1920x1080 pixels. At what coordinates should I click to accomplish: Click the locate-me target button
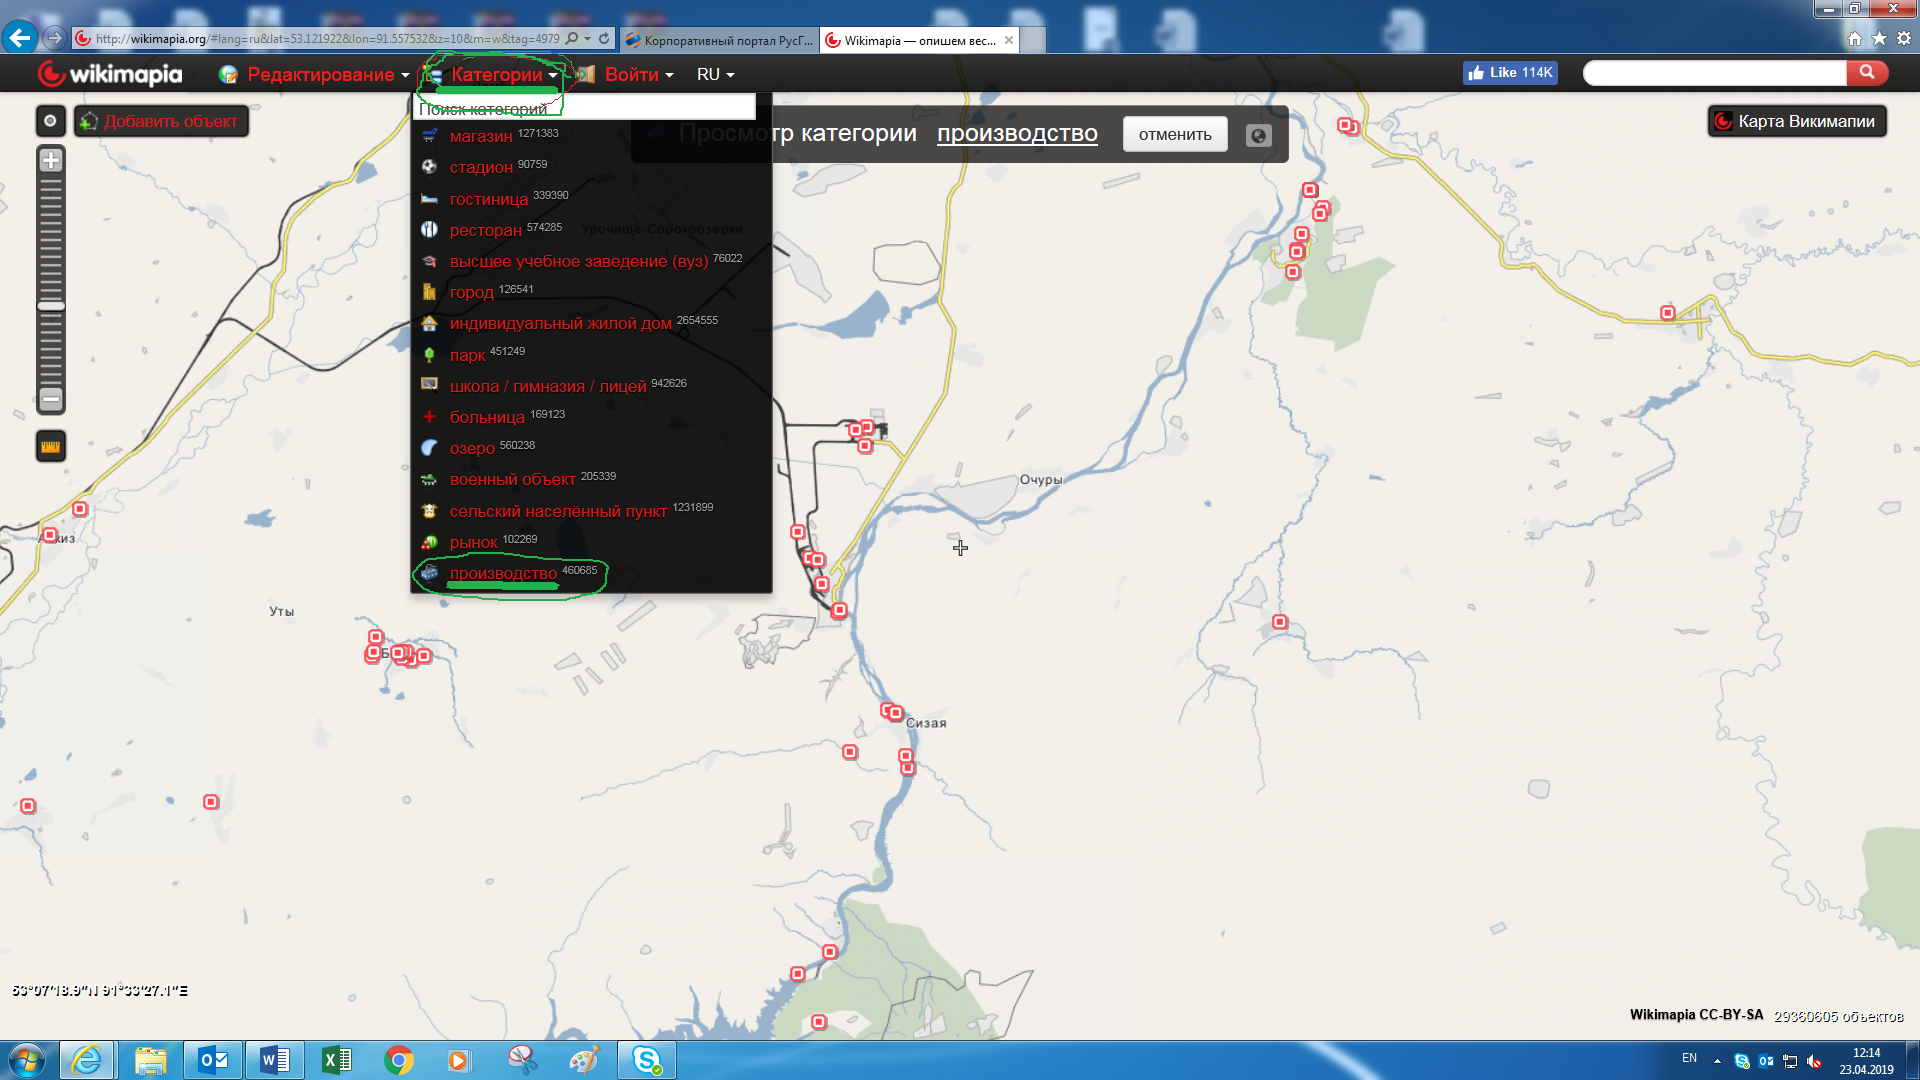pyautogui.click(x=50, y=121)
